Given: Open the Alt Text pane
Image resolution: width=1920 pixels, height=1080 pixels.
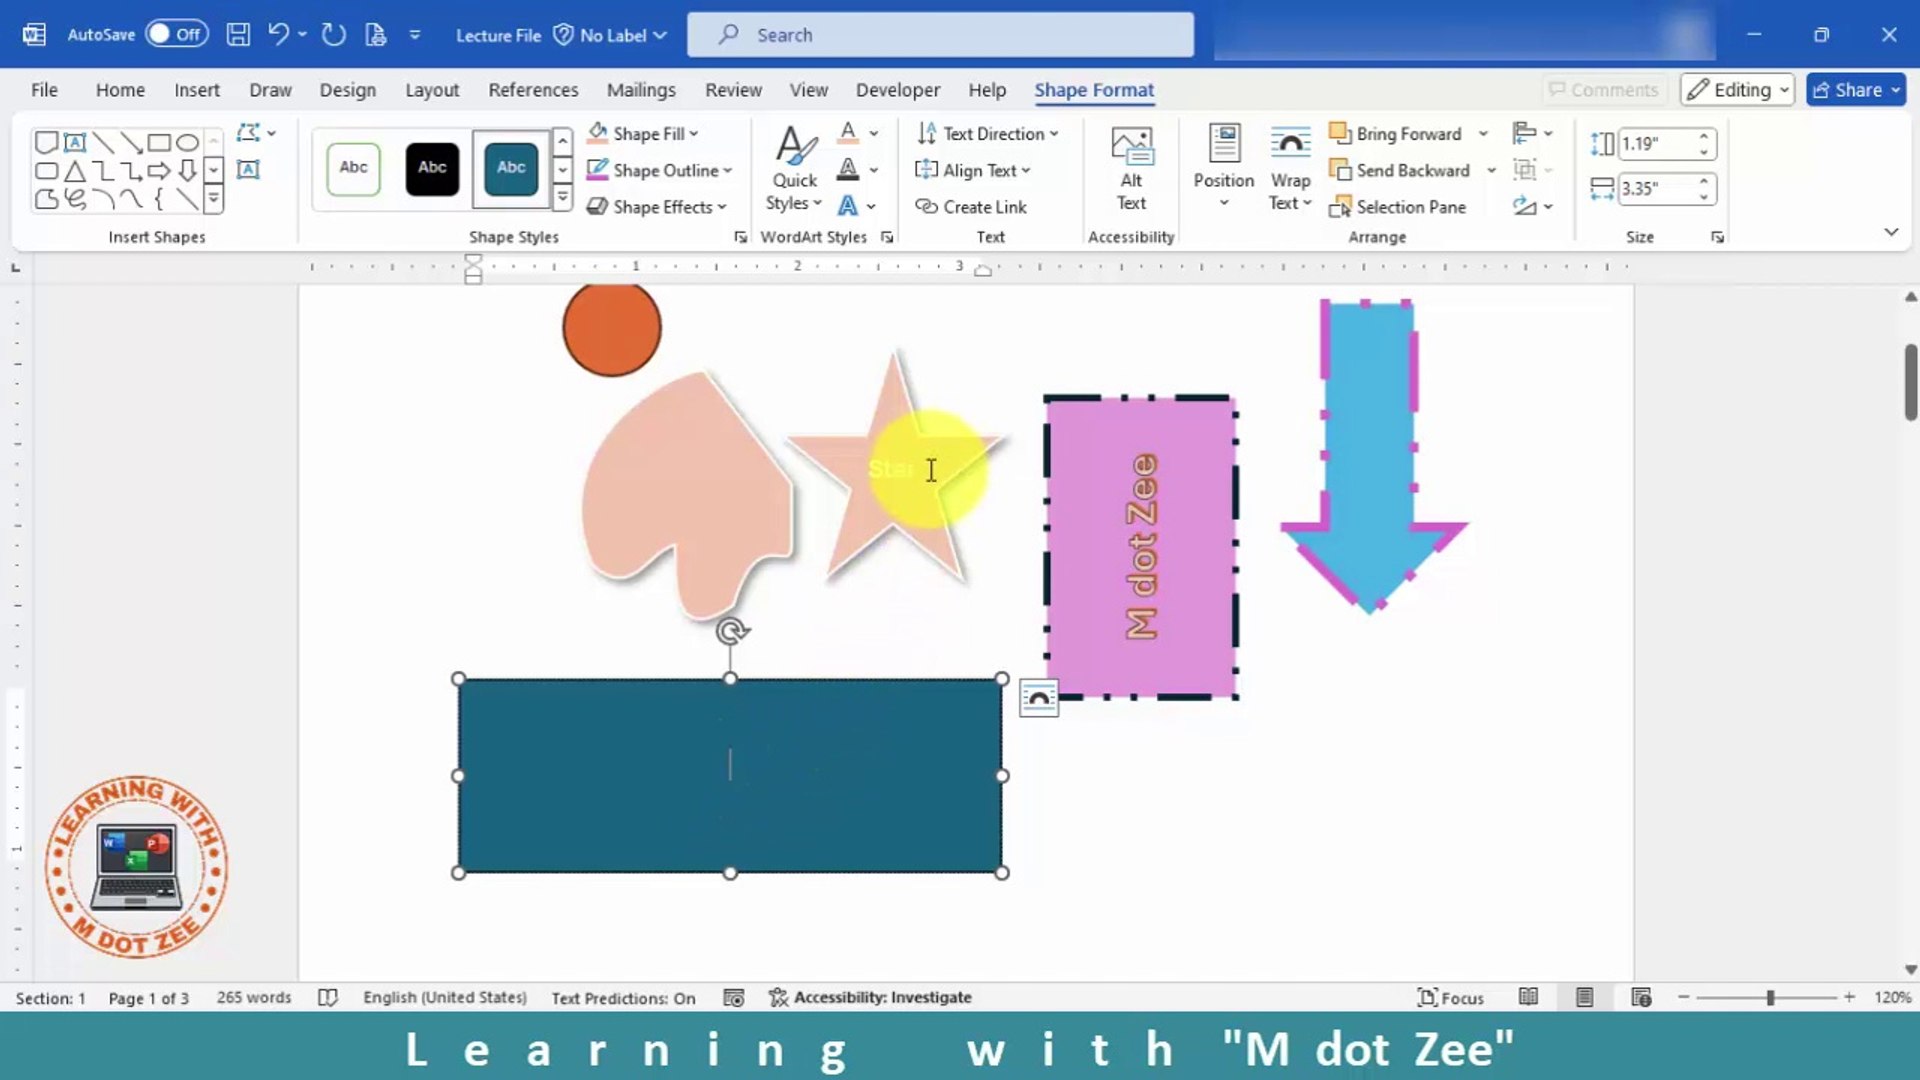Looking at the screenshot, I should 1130,168.
